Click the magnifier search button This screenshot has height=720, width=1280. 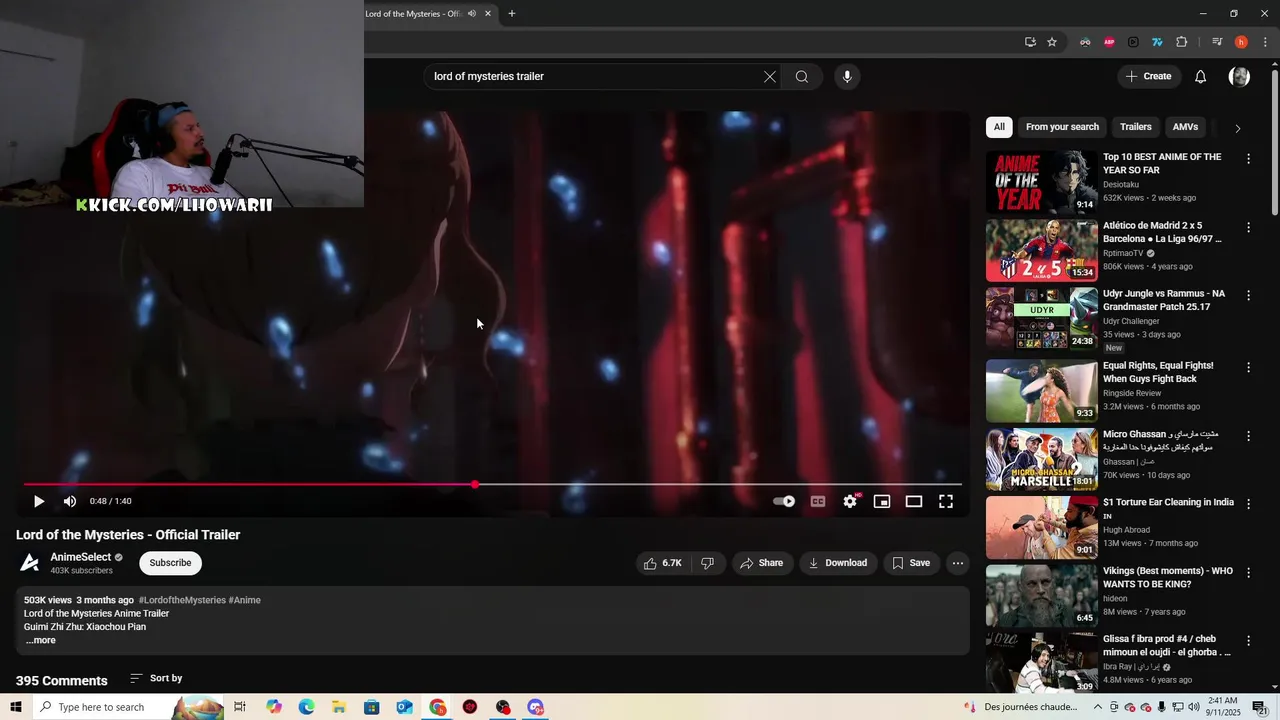(802, 77)
